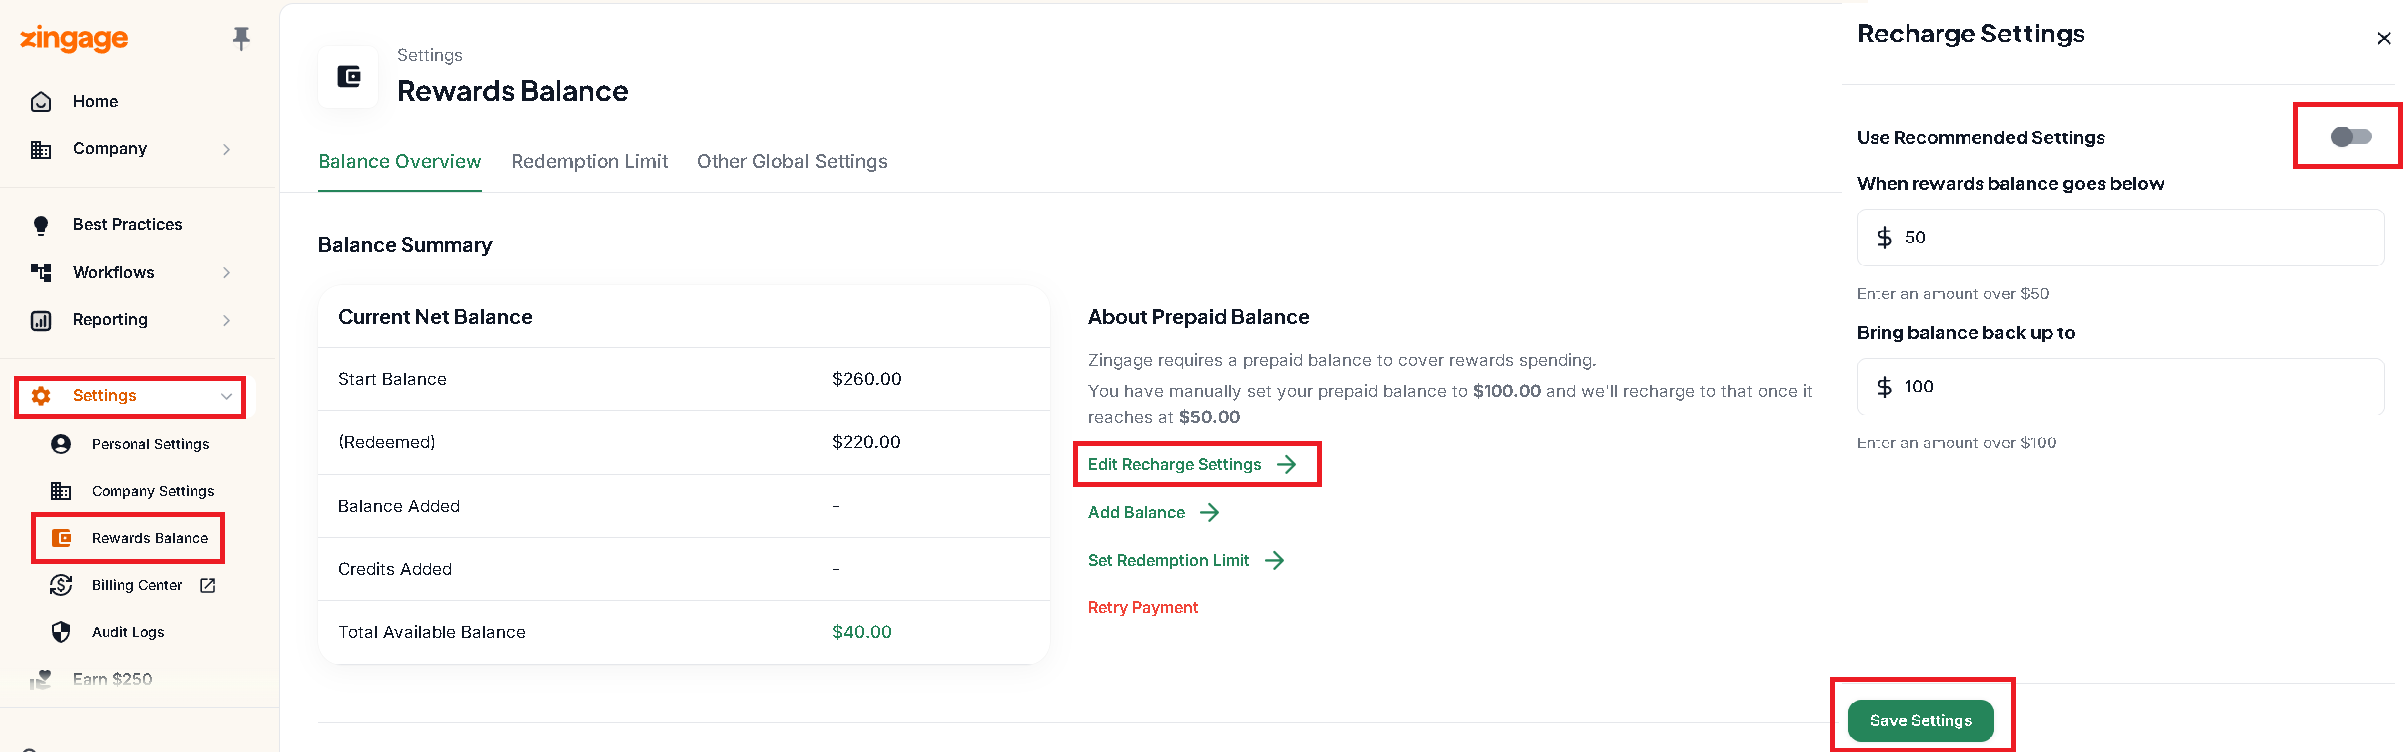Image resolution: width=2408 pixels, height=752 pixels.
Task: Click the Save Settings button
Action: pos(1921,721)
